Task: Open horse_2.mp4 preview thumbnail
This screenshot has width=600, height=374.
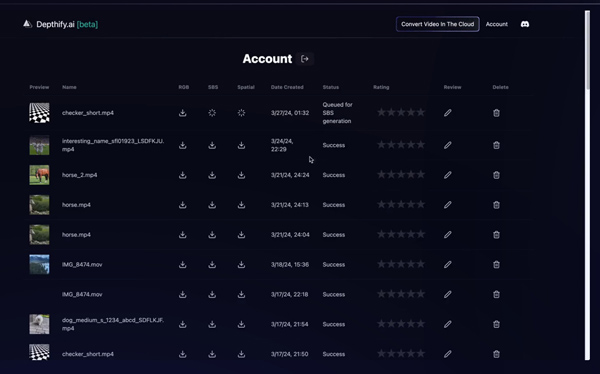Action: (x=39, y=175)
